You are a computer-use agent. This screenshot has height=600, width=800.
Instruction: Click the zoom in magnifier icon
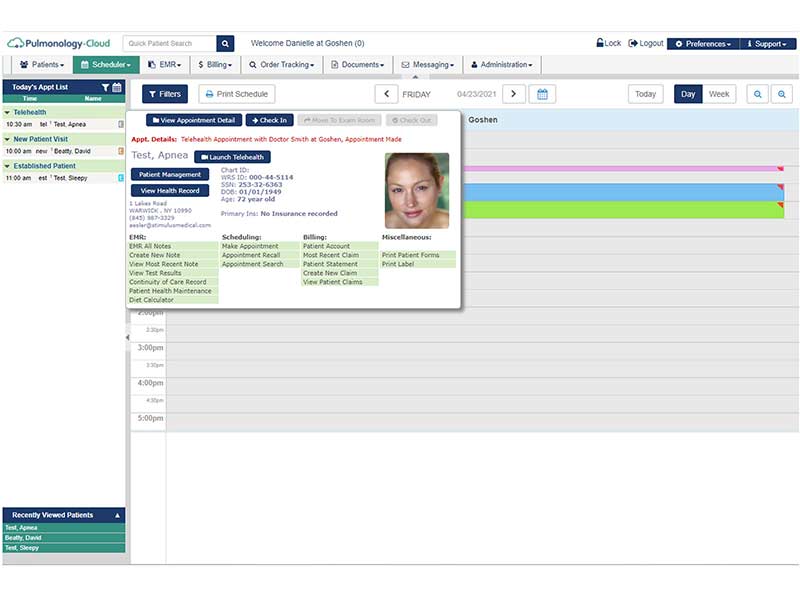pos(782,94)
